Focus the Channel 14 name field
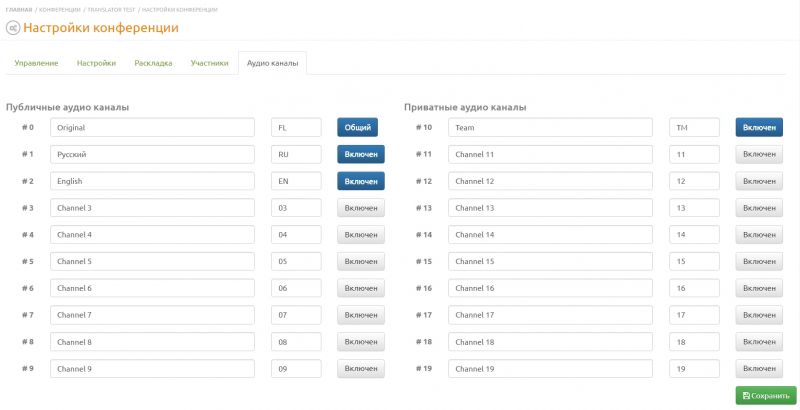Viewport: 800px width, 410px height. [551, 235]
